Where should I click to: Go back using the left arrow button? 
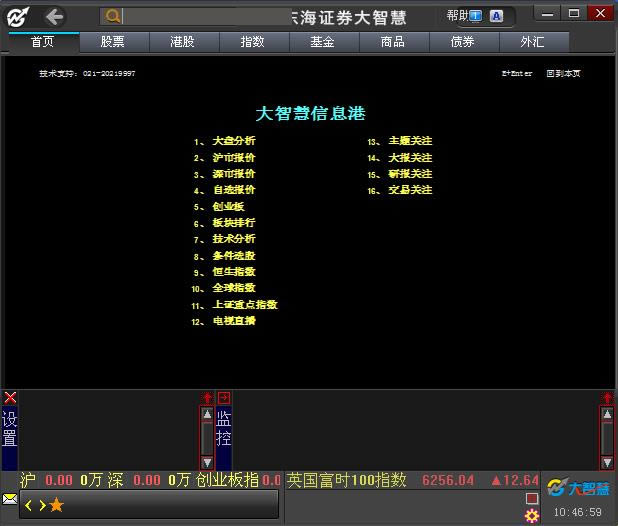[x=54, y=17]
